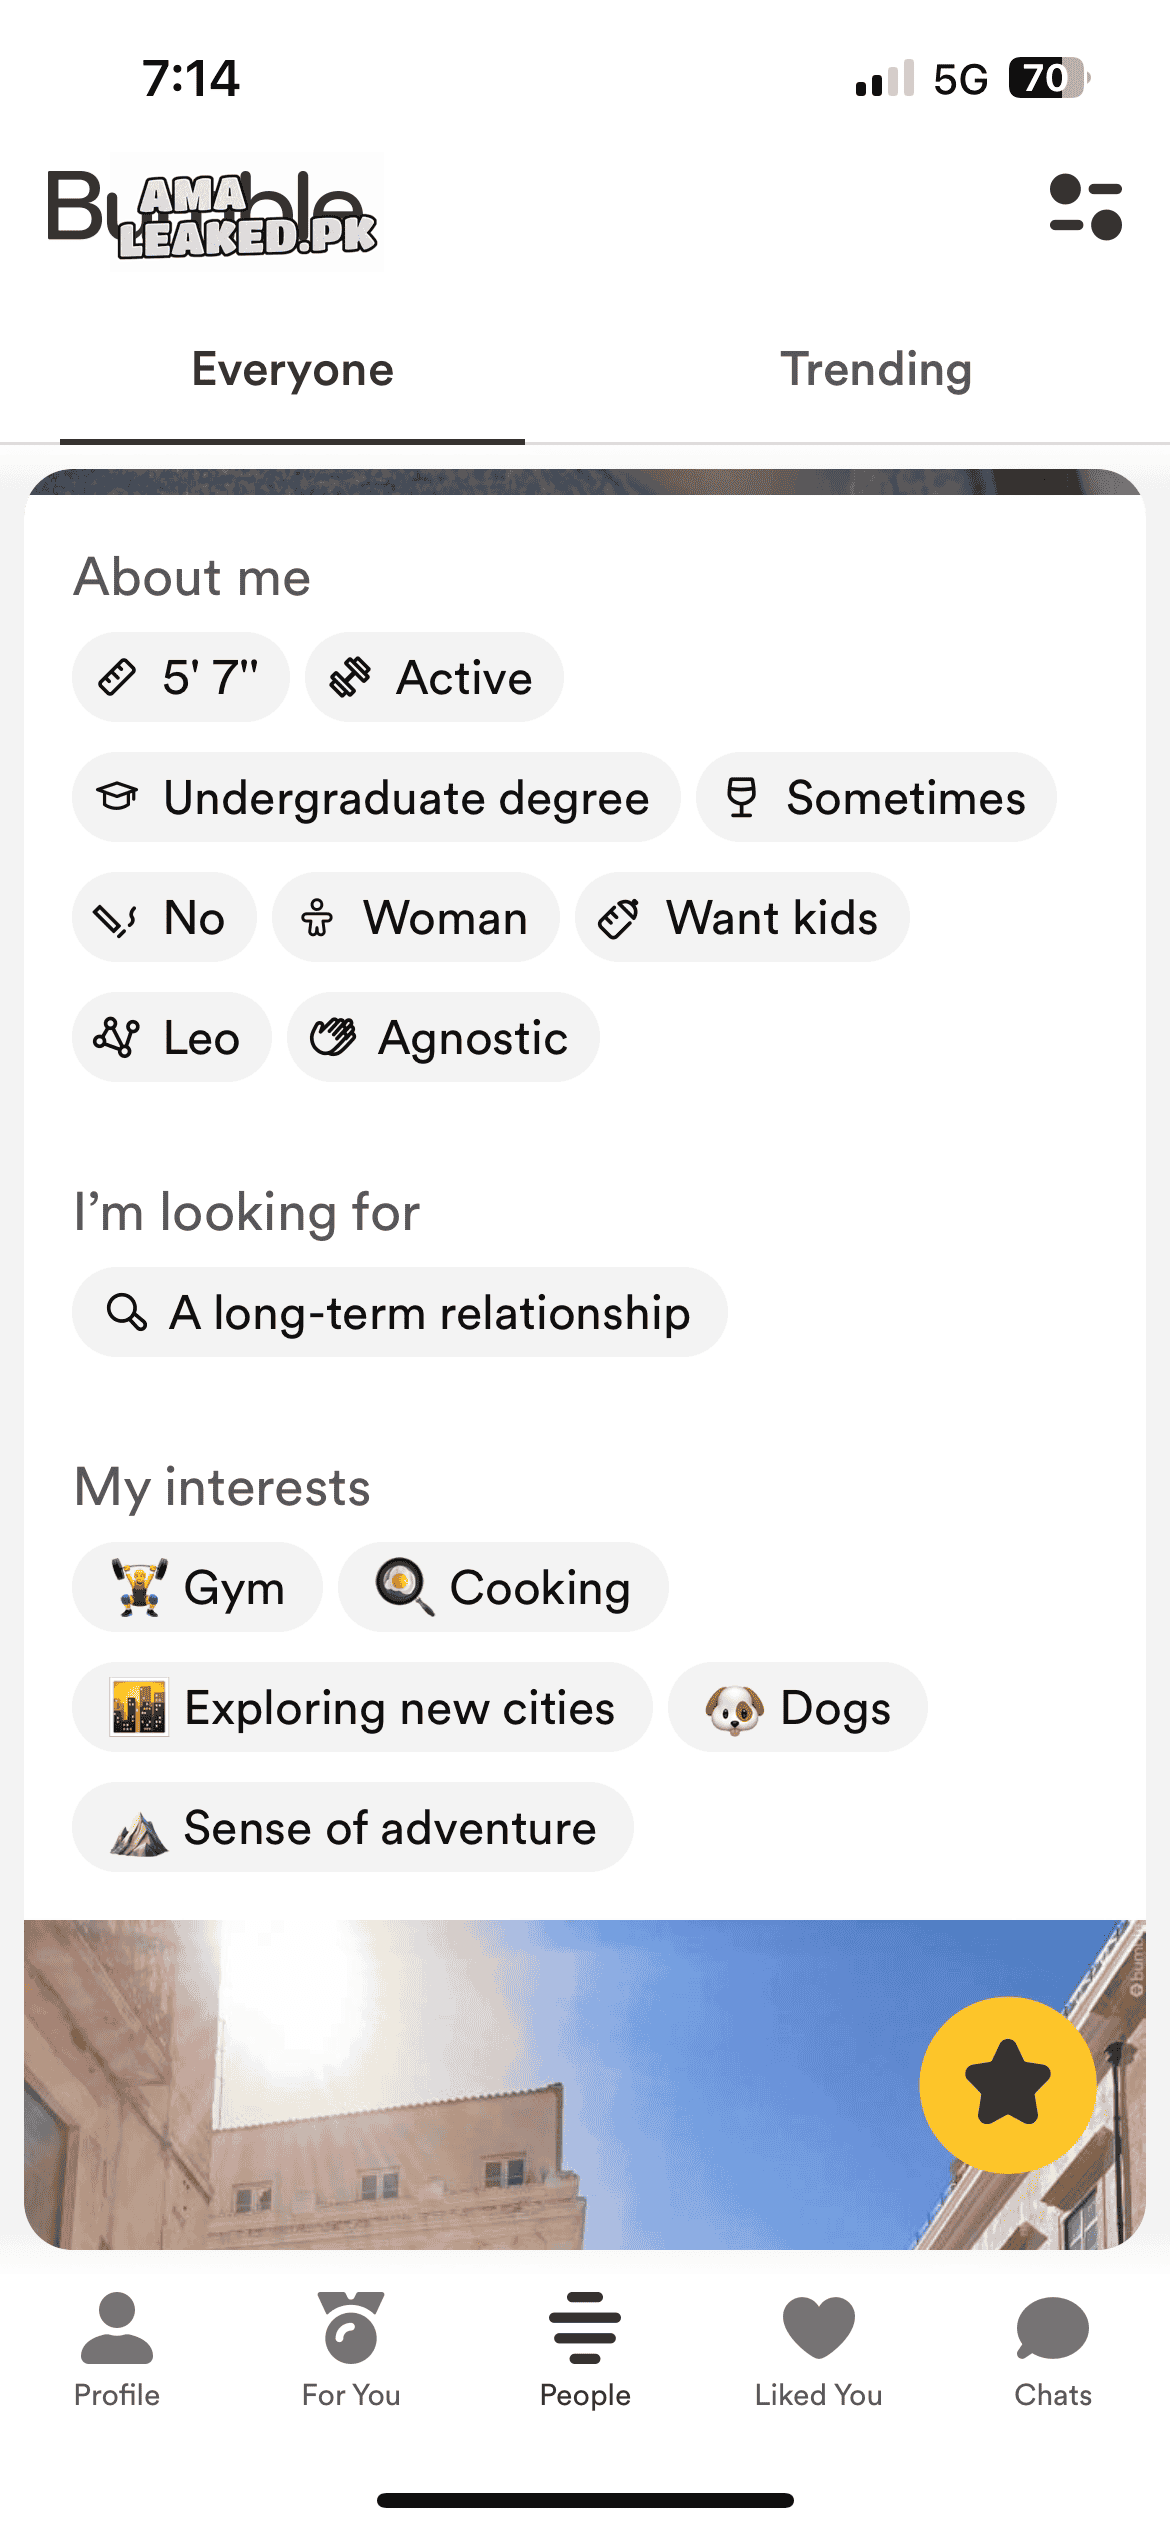Select the Everyone tab
Screen dimensions: 1170x2532
(x=292, y=370)
